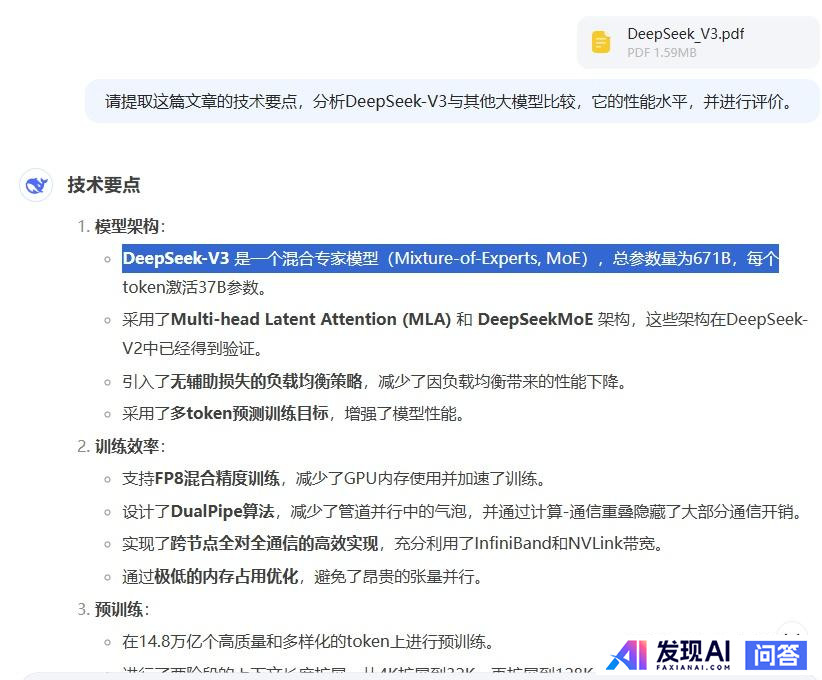Click the 14.8万亿 token pretraining line

point(308,642)
